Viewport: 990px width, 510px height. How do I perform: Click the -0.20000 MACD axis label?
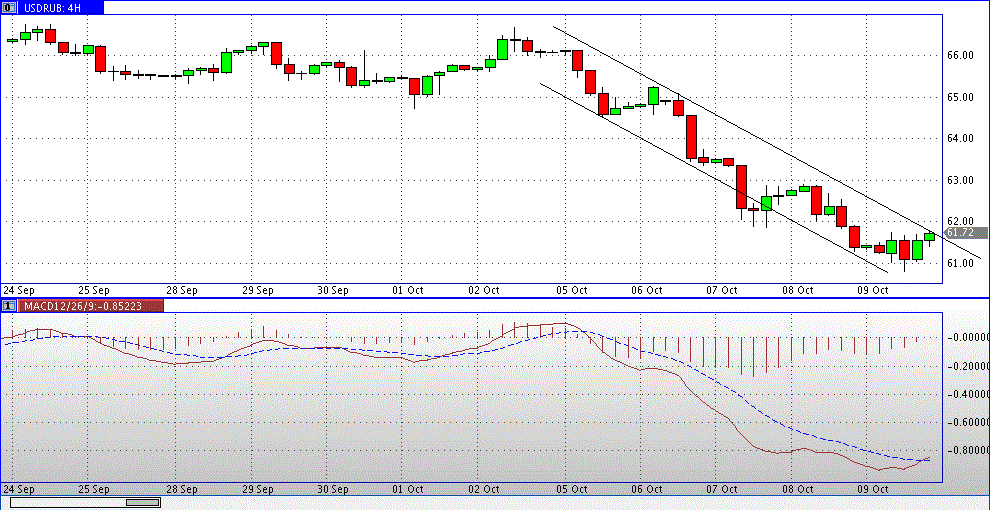968,366
